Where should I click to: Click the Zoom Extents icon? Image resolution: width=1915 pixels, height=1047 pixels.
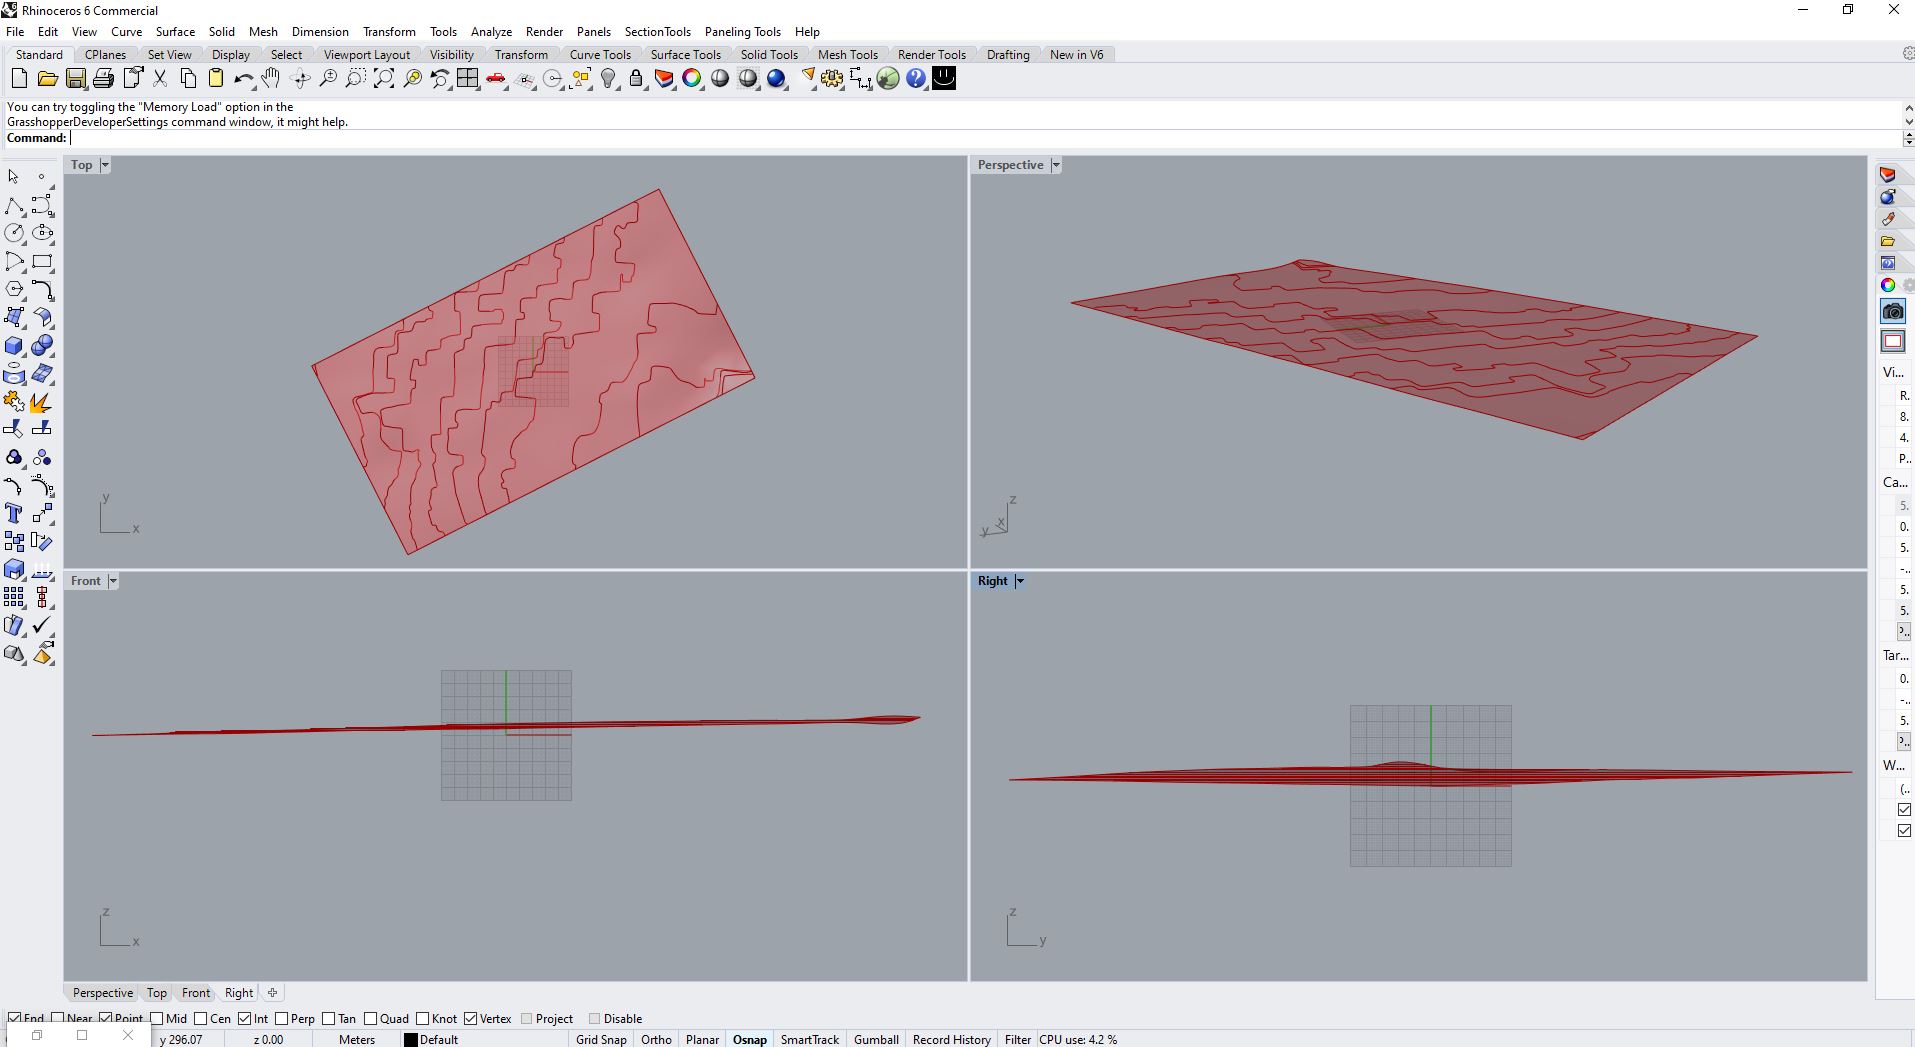[x=383, y=79]
